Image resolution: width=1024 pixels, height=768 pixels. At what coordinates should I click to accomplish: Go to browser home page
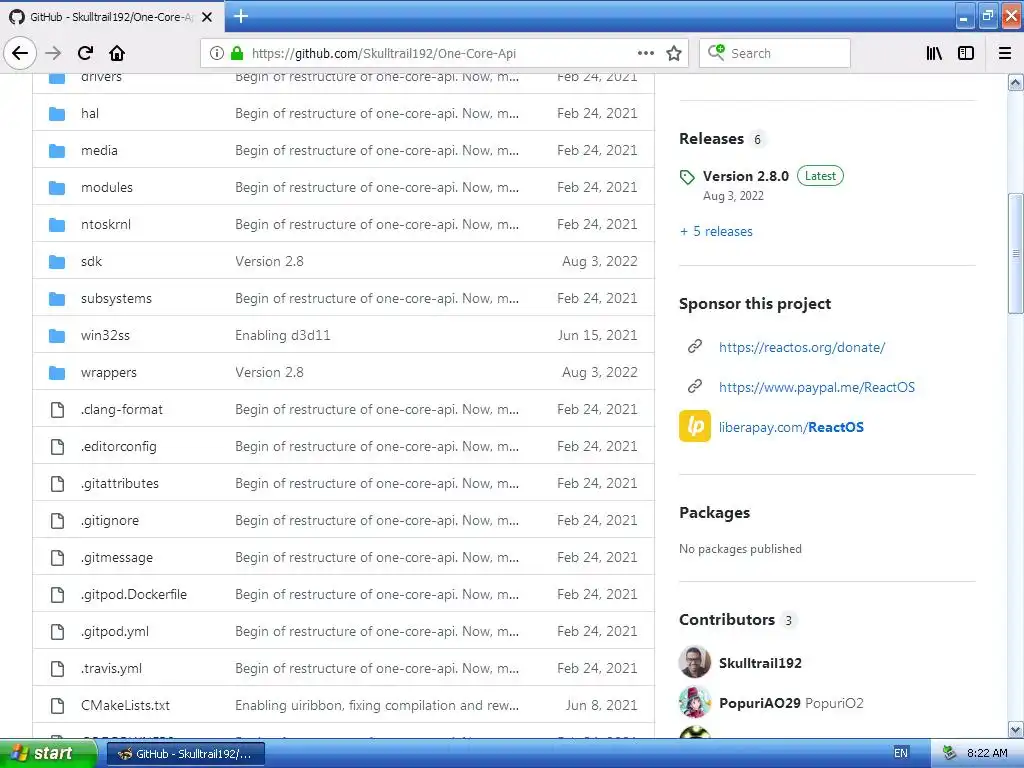point(117,54)
